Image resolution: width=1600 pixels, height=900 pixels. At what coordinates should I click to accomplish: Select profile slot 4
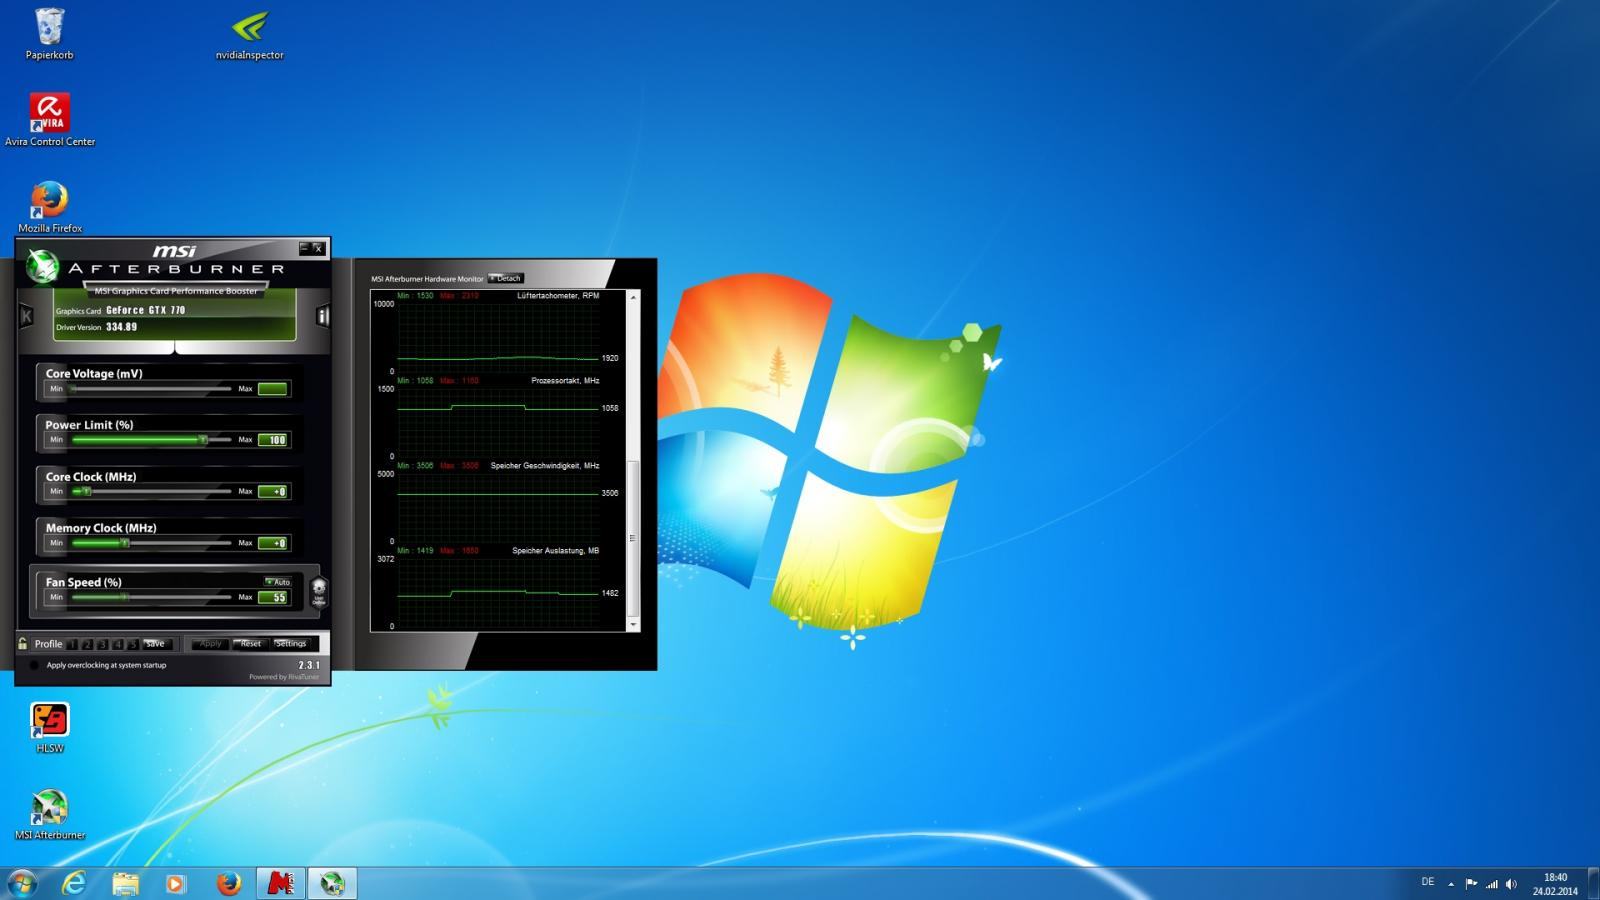117,644
